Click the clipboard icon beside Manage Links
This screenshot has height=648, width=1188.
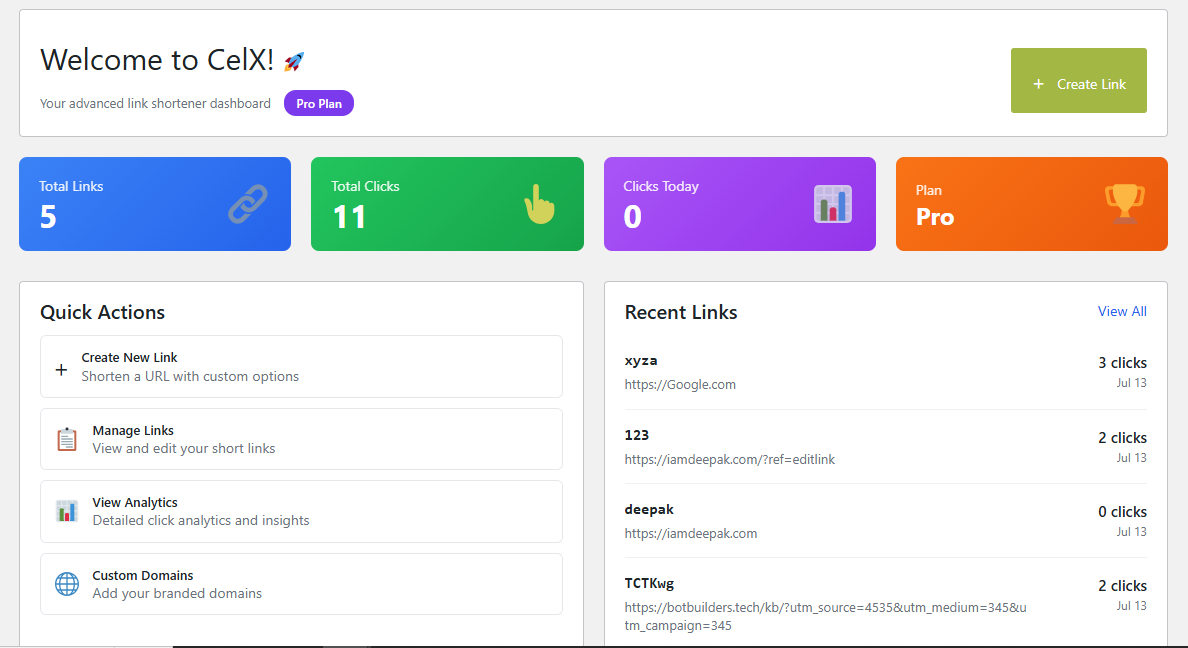pos(67,439)
